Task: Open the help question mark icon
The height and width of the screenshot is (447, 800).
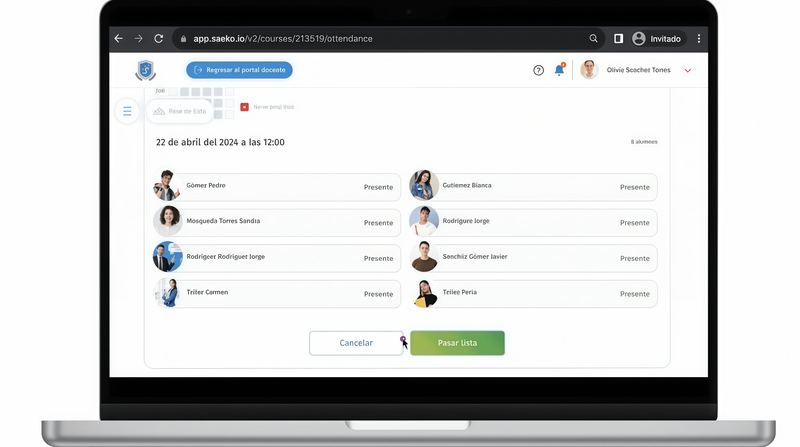Action: [x=538, y=70]
